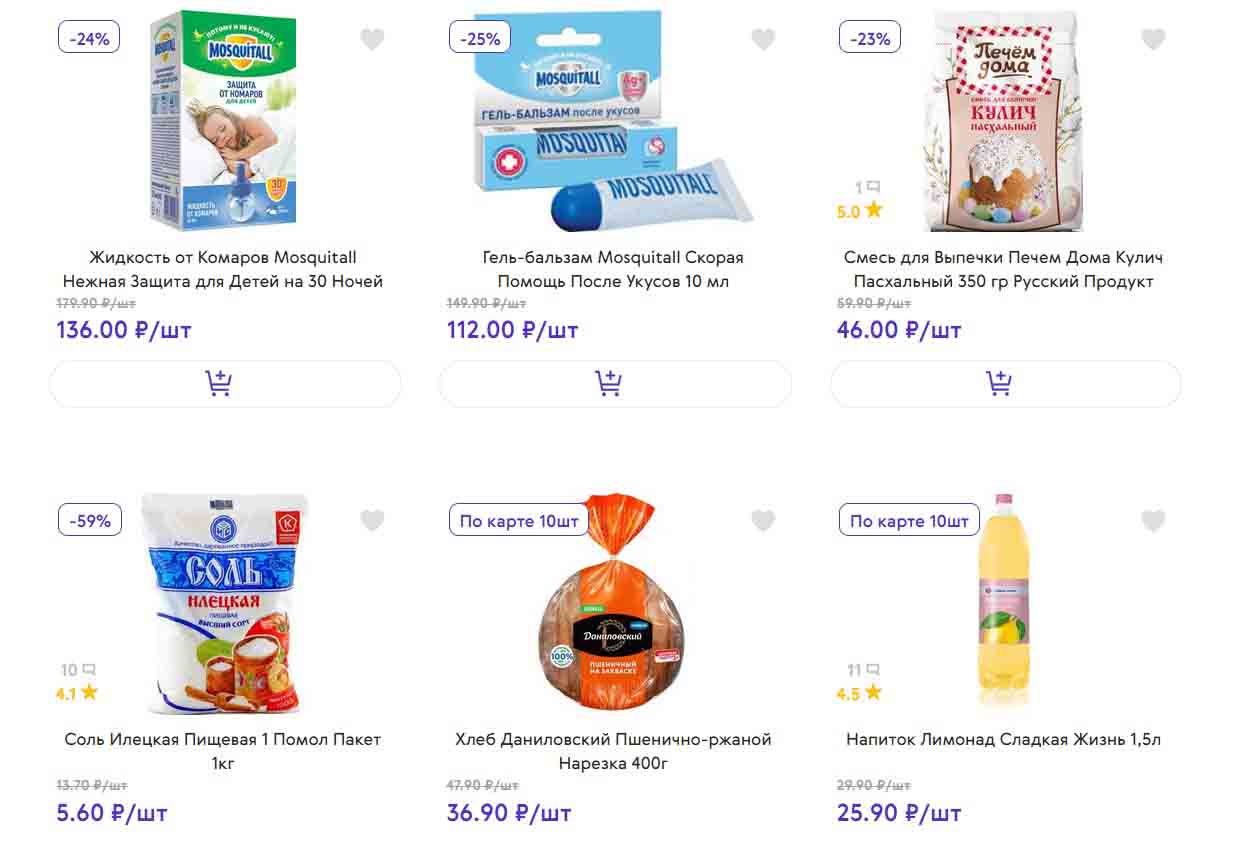Open reviews for Лимонад Сладкая Жизнь
The width and height of the screenshot is (1237, 841).
(863, 670)
